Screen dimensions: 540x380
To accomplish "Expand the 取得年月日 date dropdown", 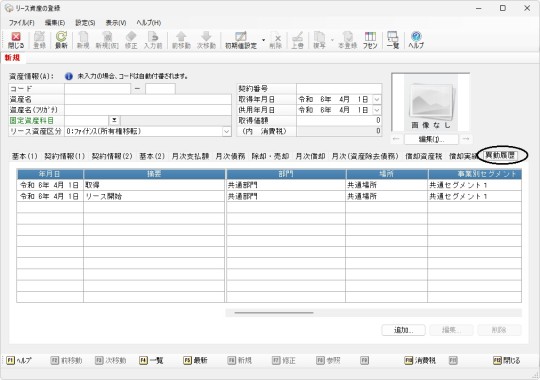I will click(377, 100).
